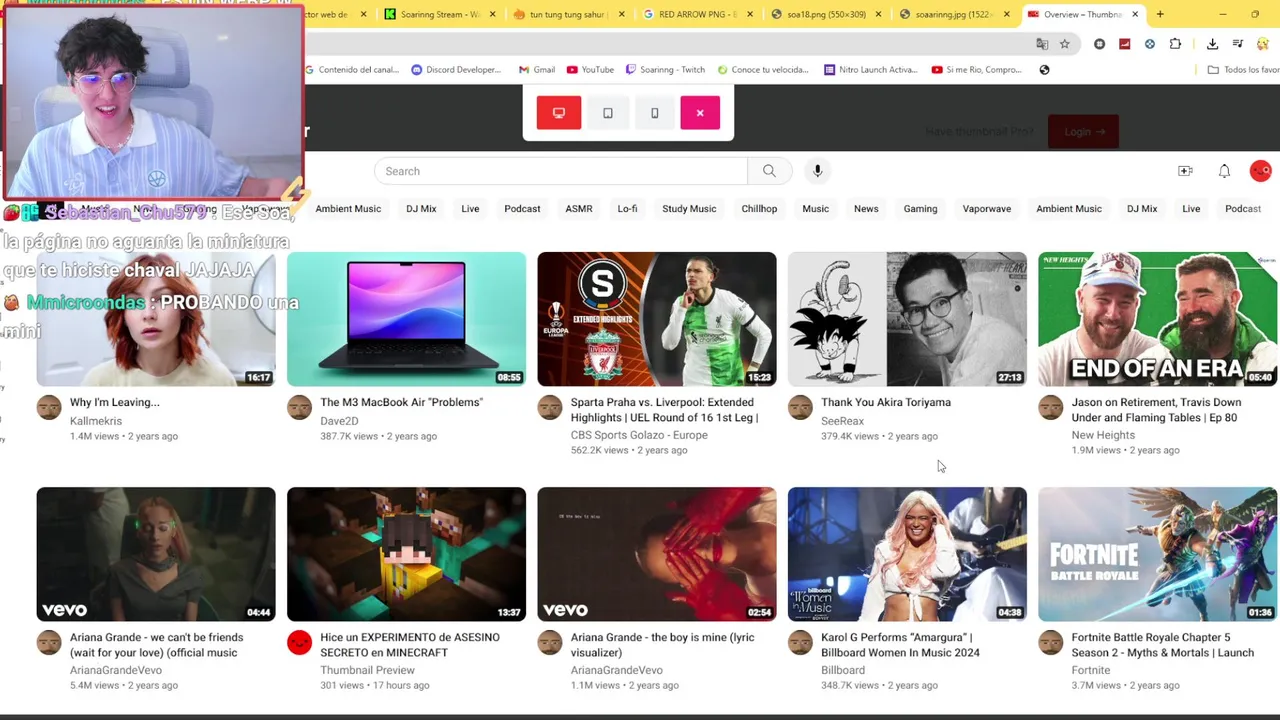Screen dimensions: 1280x720
Task: Select the Vaporwave chip next to Gaming
Action: tap(986, 209)
